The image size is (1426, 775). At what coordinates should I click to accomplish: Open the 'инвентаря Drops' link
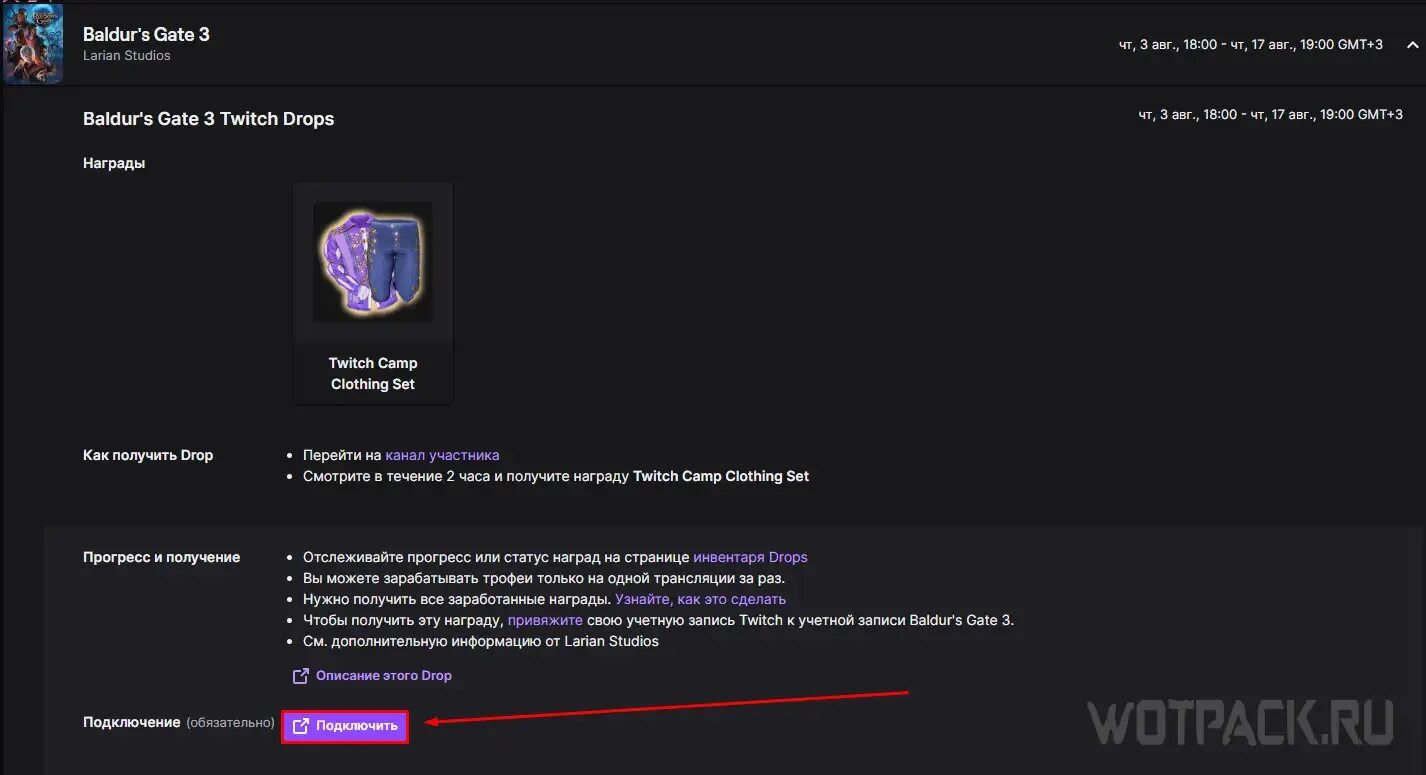(x=750, y=557)
